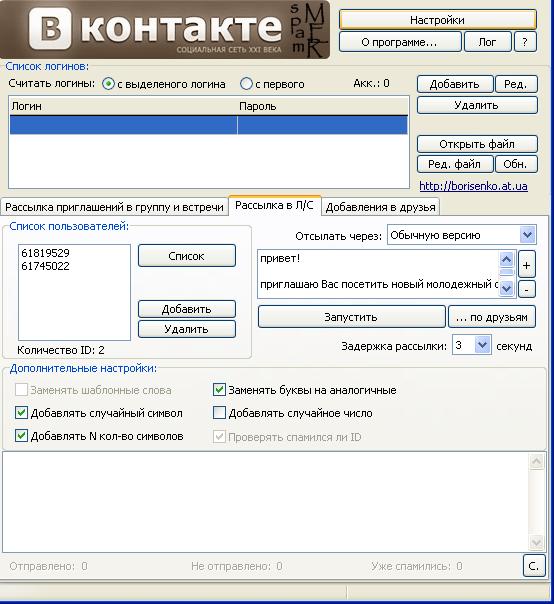Click the question mark help button

point(525,42)
